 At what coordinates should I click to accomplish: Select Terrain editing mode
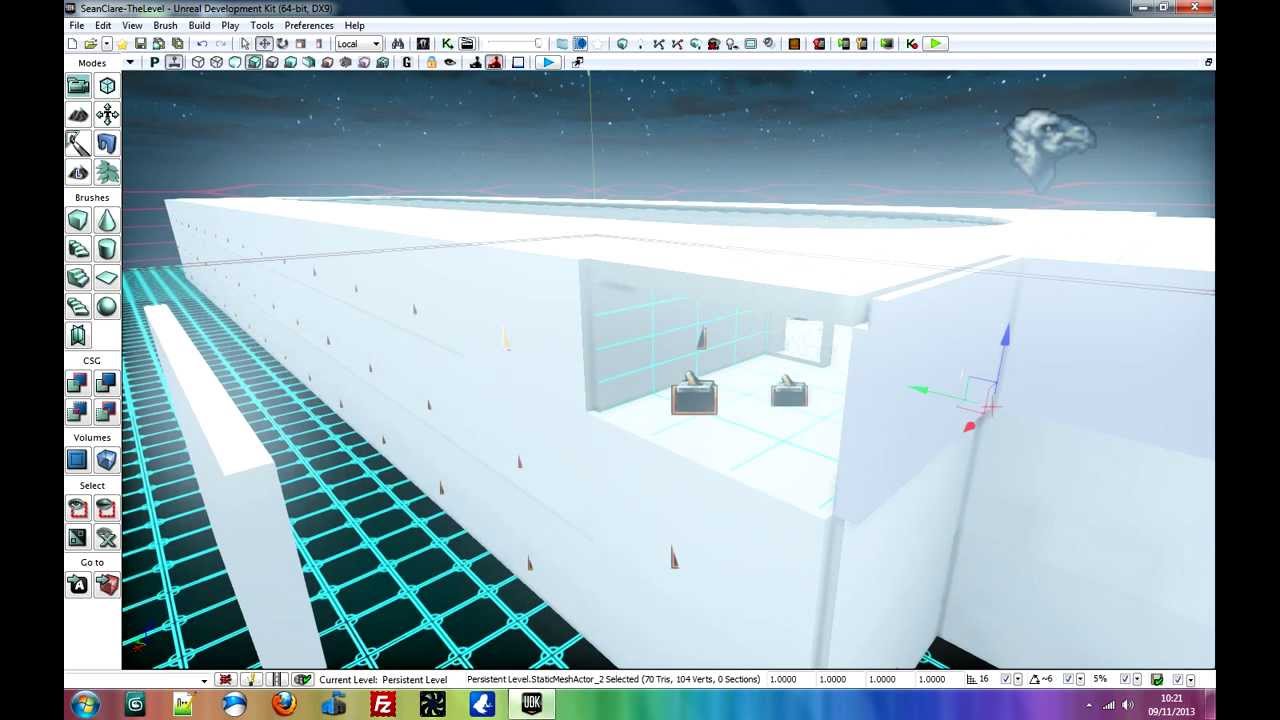(78, 115)
